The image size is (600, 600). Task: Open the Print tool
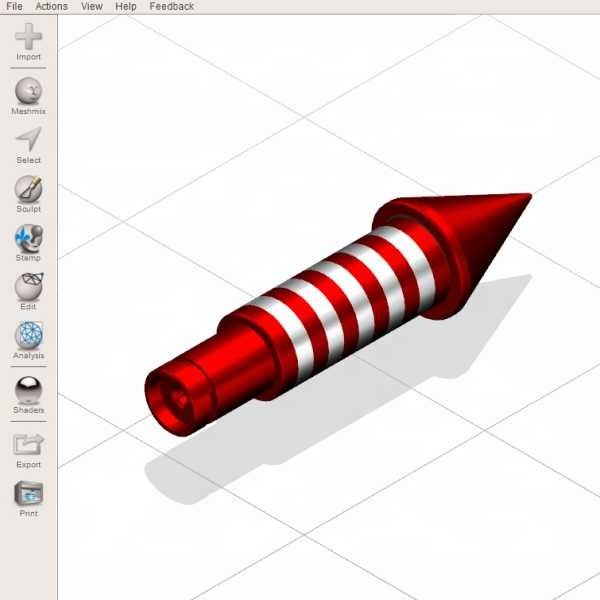pos(29,493)
